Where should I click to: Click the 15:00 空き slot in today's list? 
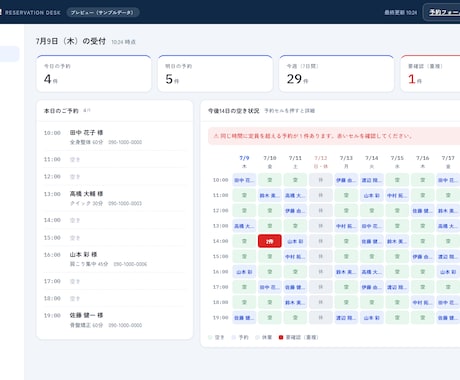[x=114, y=238]
